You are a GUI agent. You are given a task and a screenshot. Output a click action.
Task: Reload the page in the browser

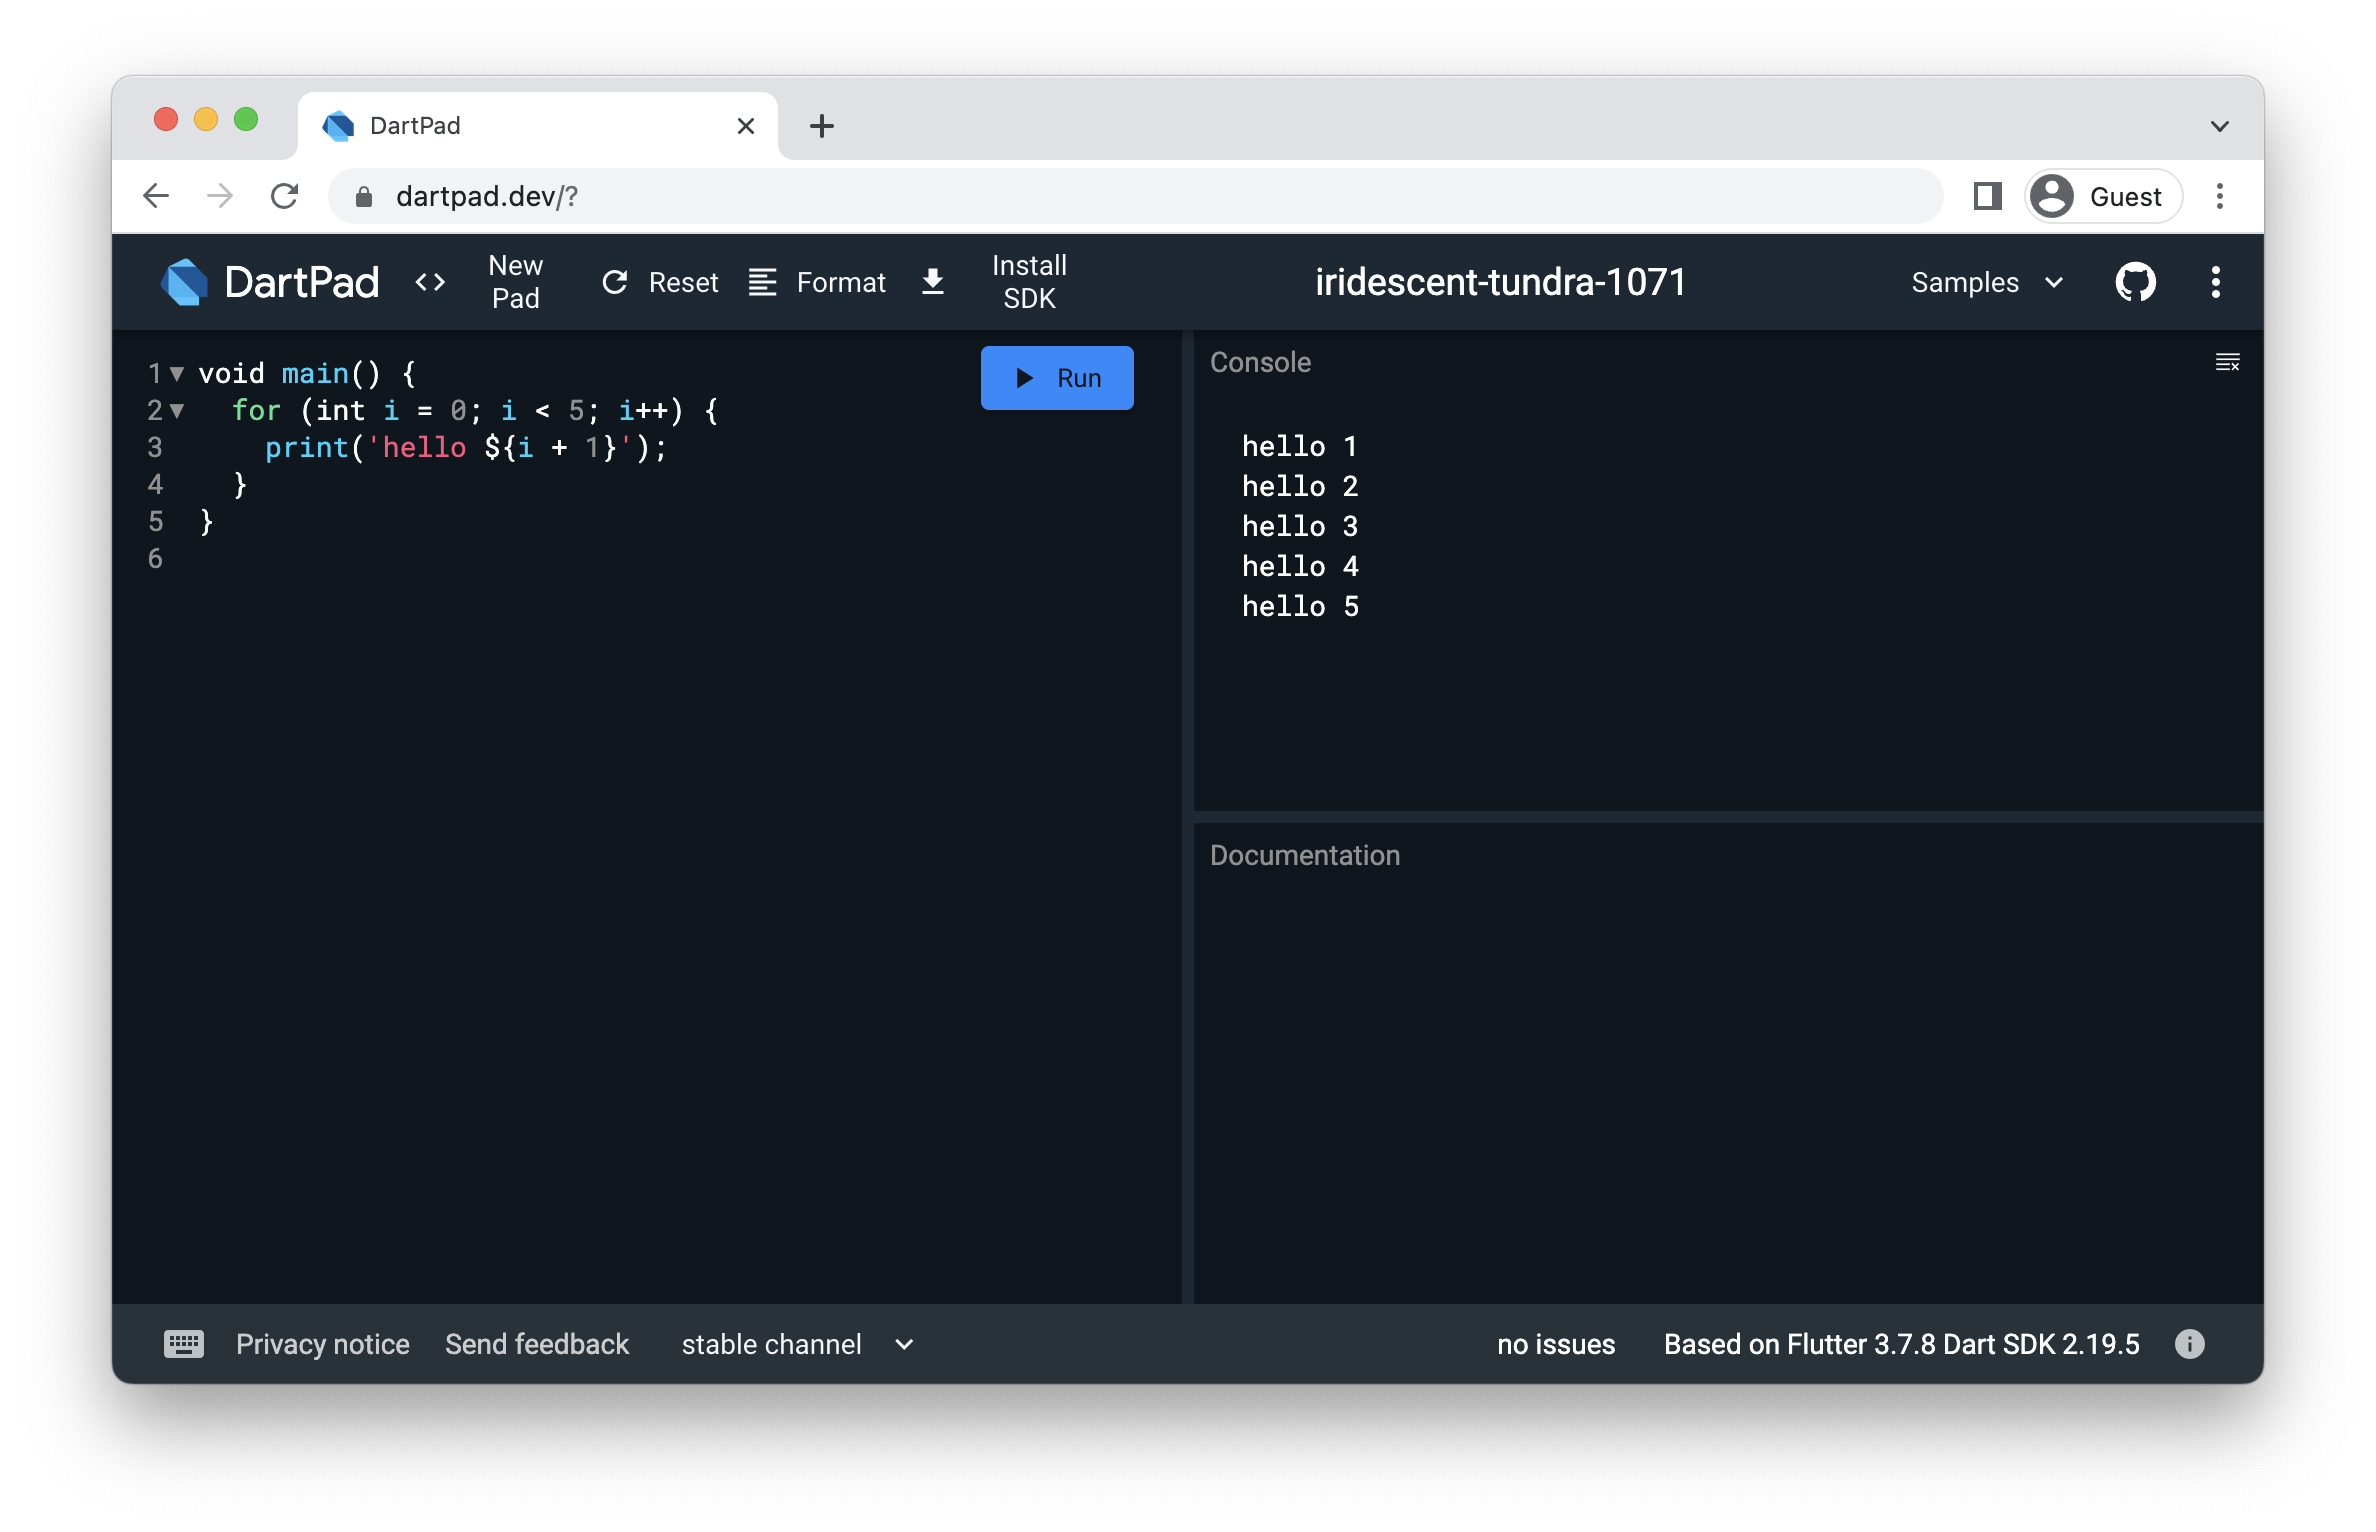click(x=285, y=196)
